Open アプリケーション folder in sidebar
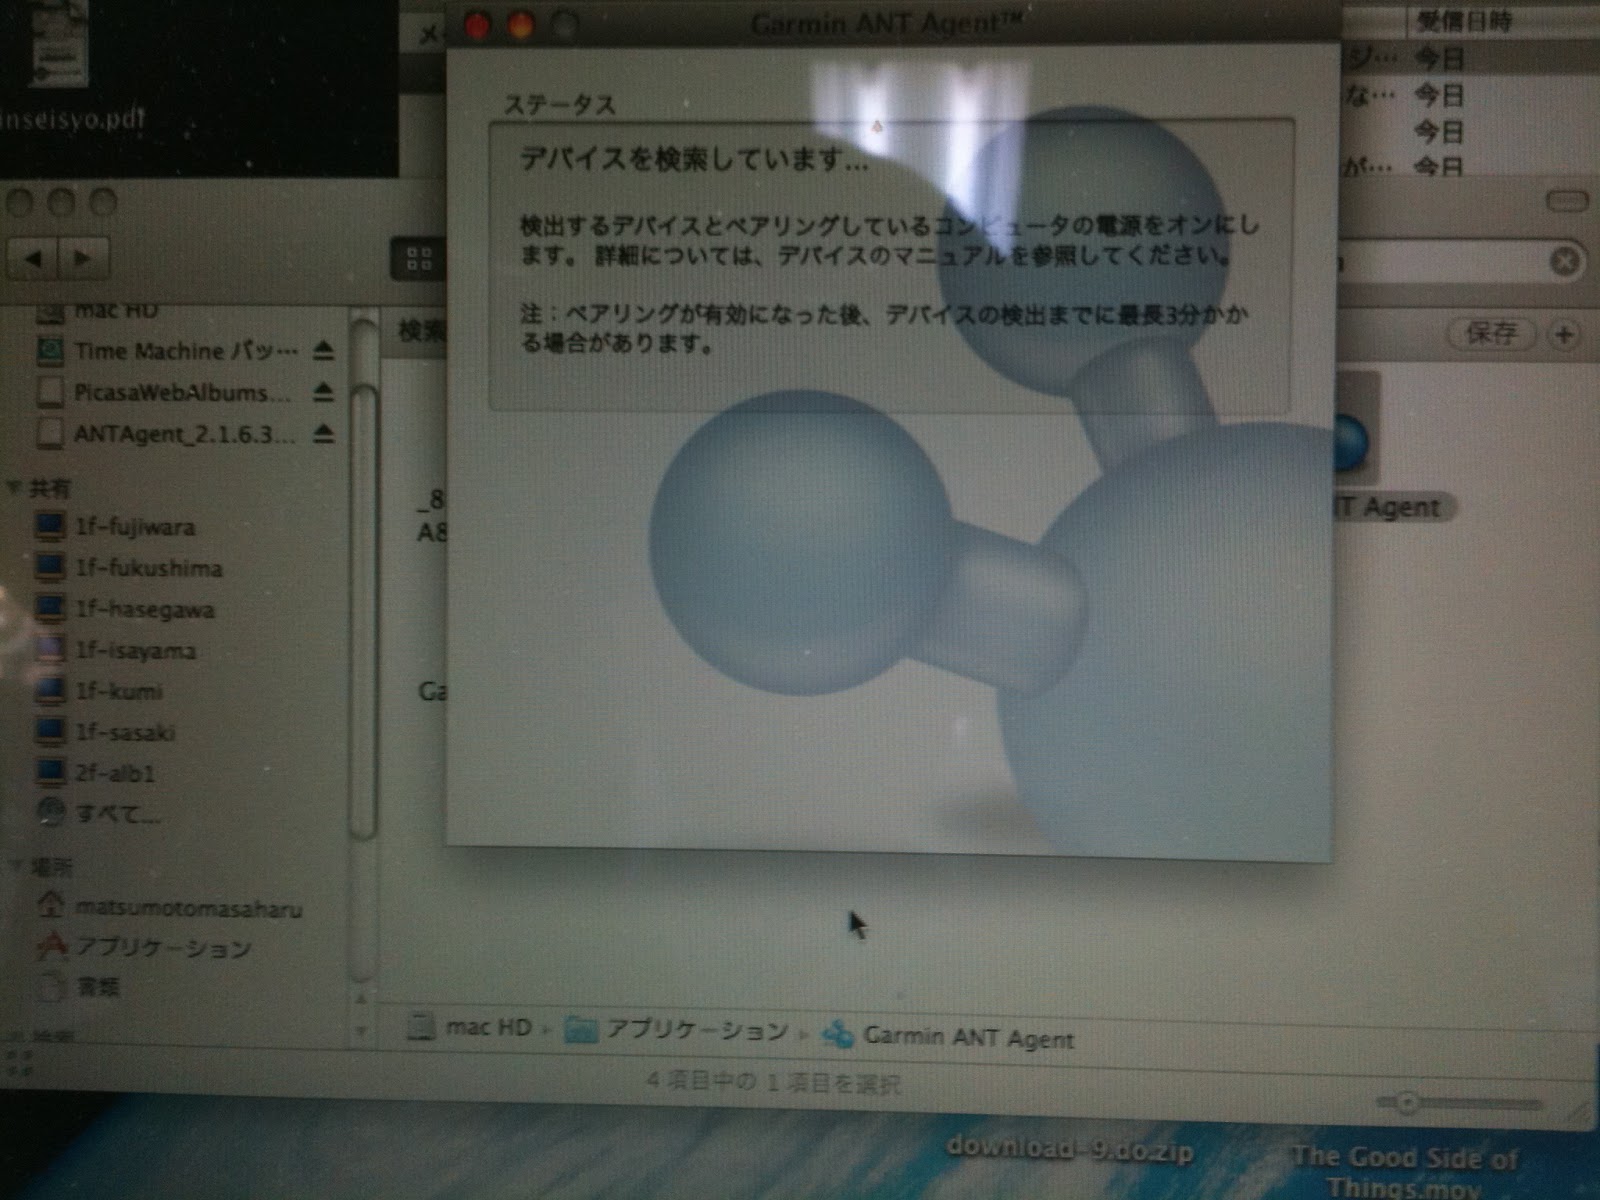Screen dimensions: 1600x1200 point(142,947)
